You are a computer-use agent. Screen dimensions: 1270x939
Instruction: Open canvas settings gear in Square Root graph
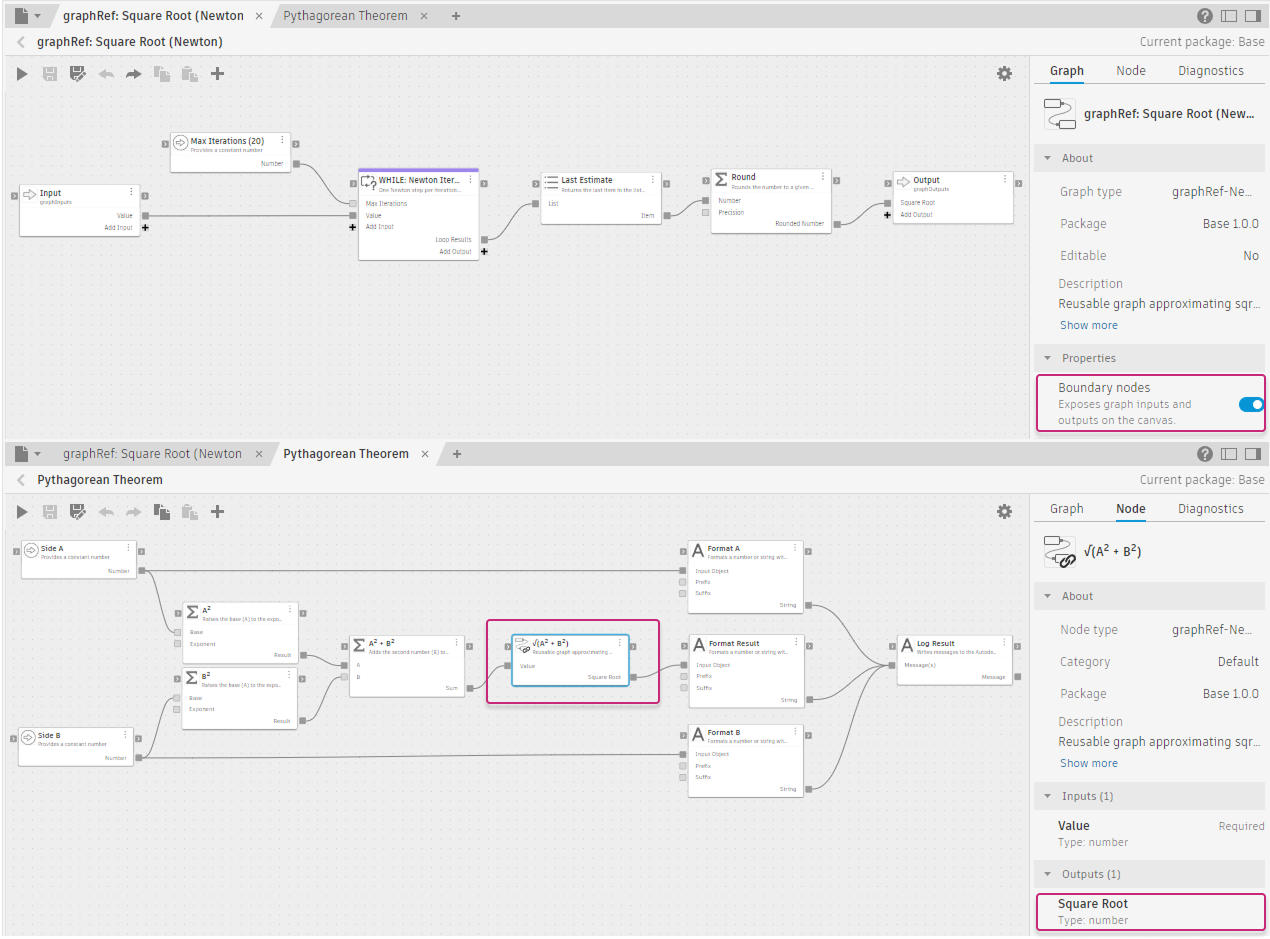point(1004,74)
